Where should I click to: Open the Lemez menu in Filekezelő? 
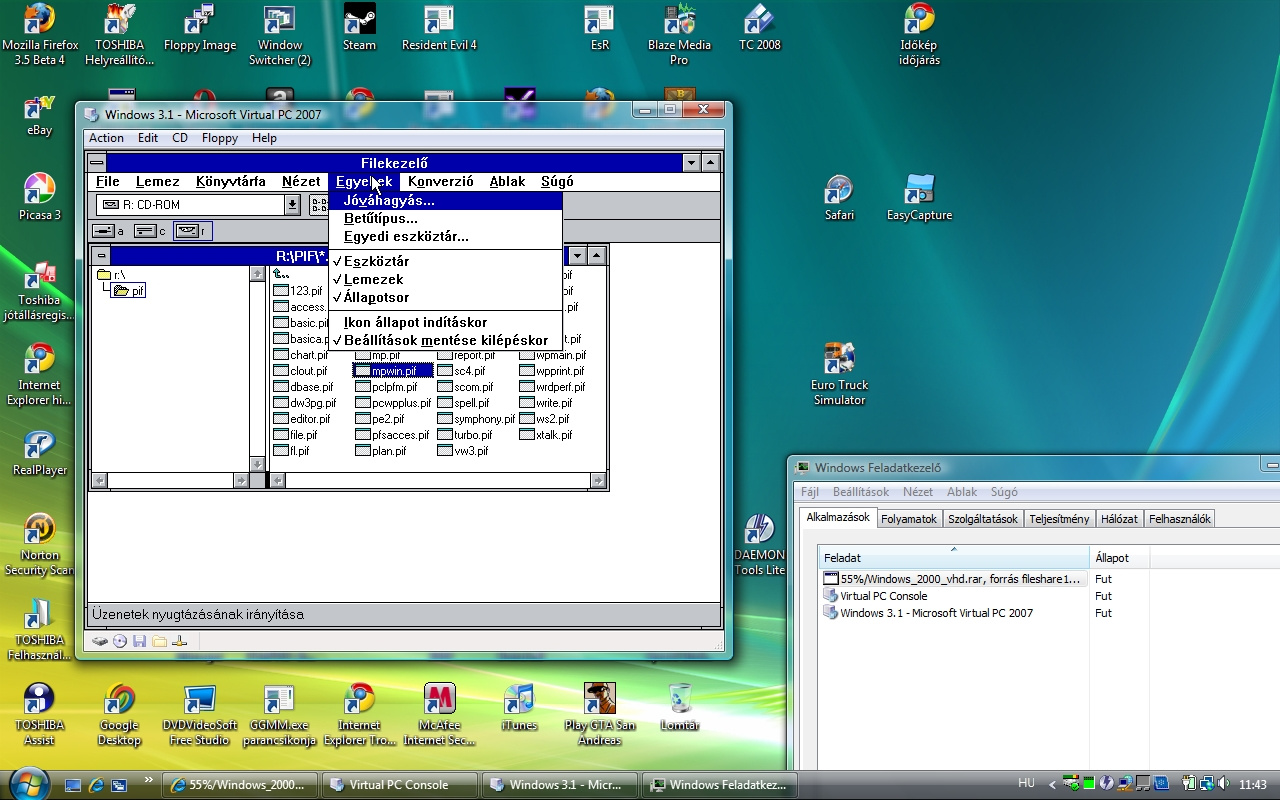157,182
